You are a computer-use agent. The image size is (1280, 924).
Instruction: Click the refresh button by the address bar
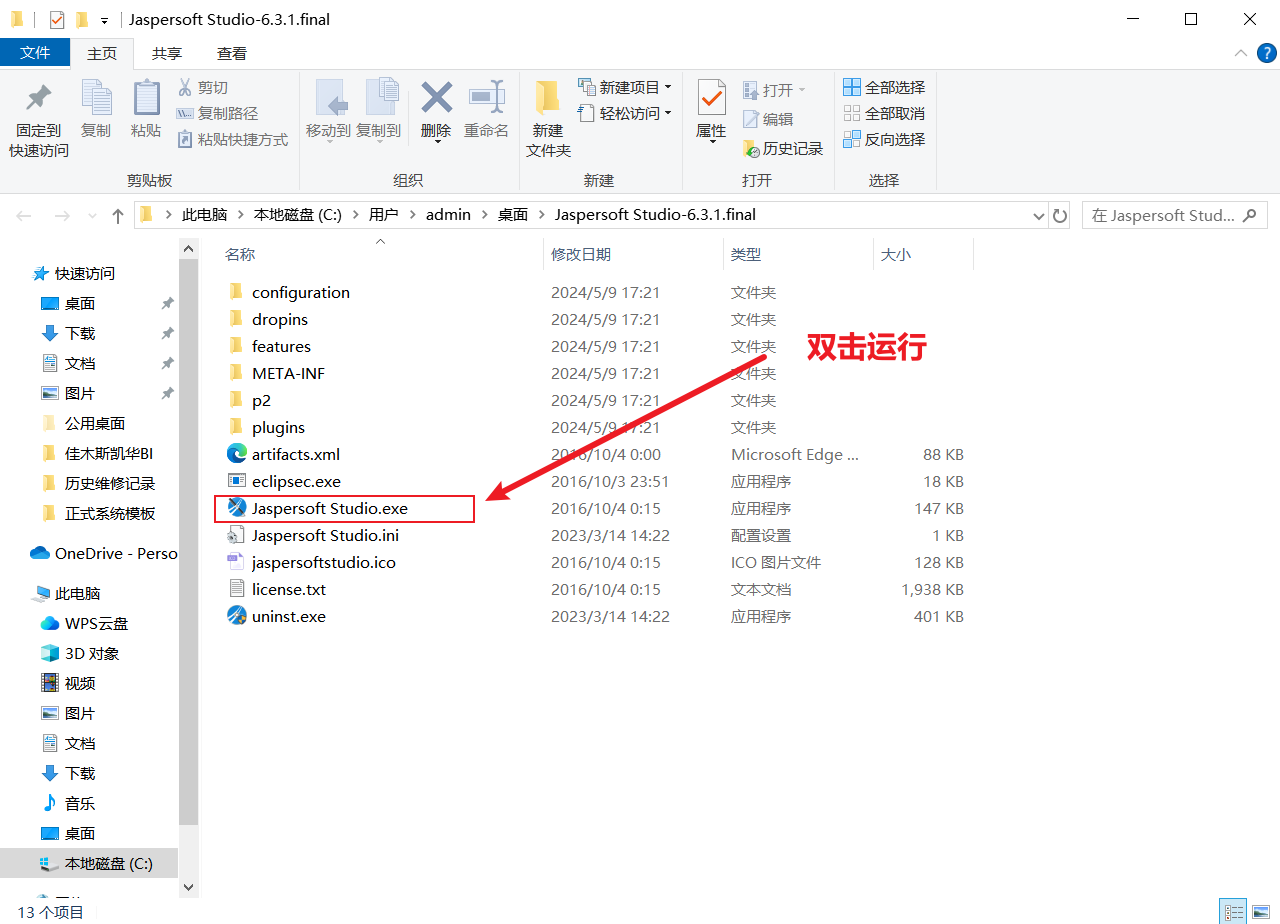pos(1060,215)
